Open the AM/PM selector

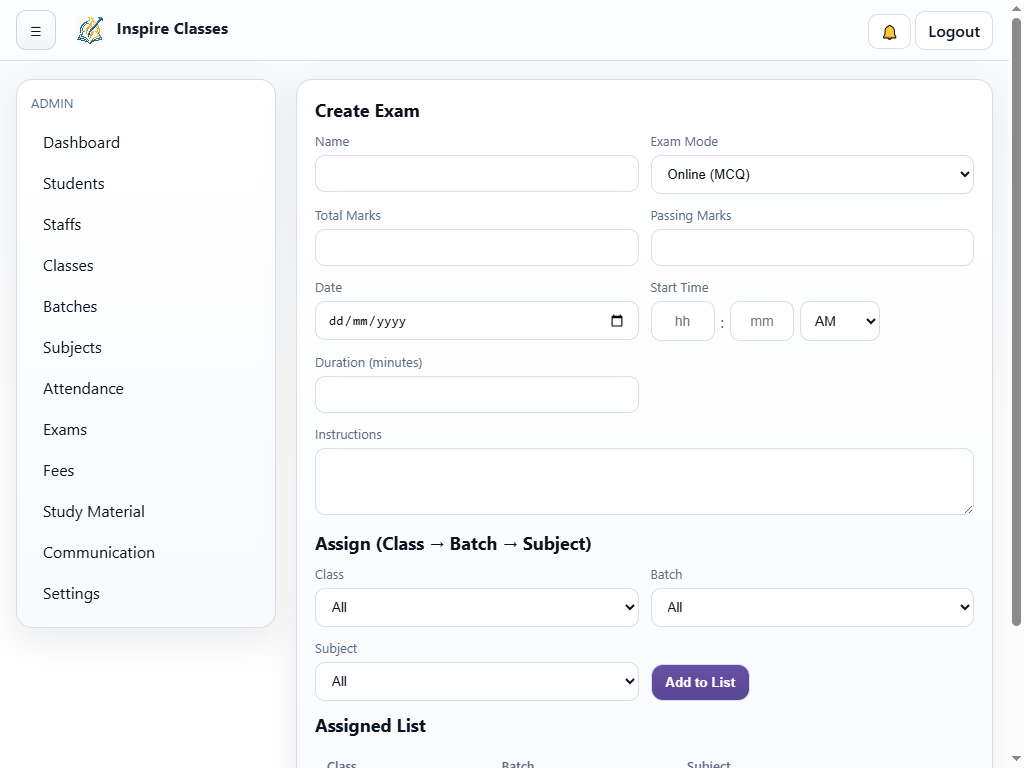click(x=839, y=321)
